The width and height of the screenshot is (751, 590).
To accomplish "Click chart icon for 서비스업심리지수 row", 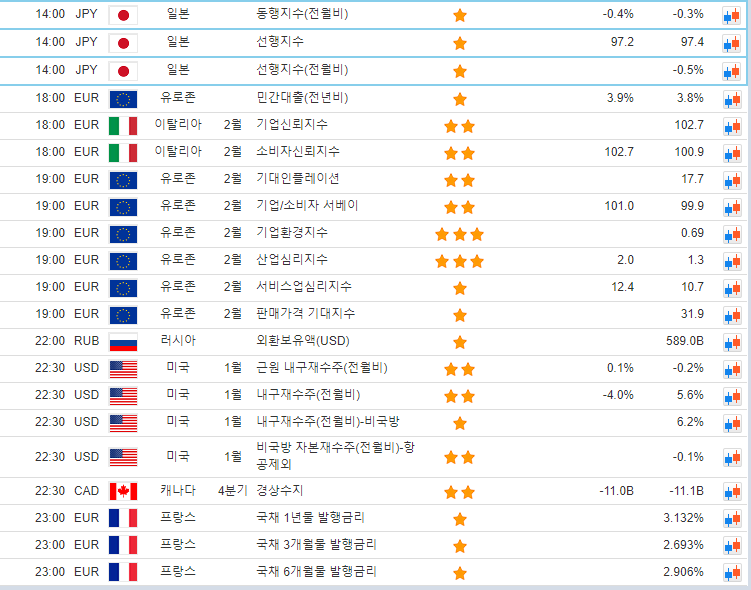I will pos(730,288).
